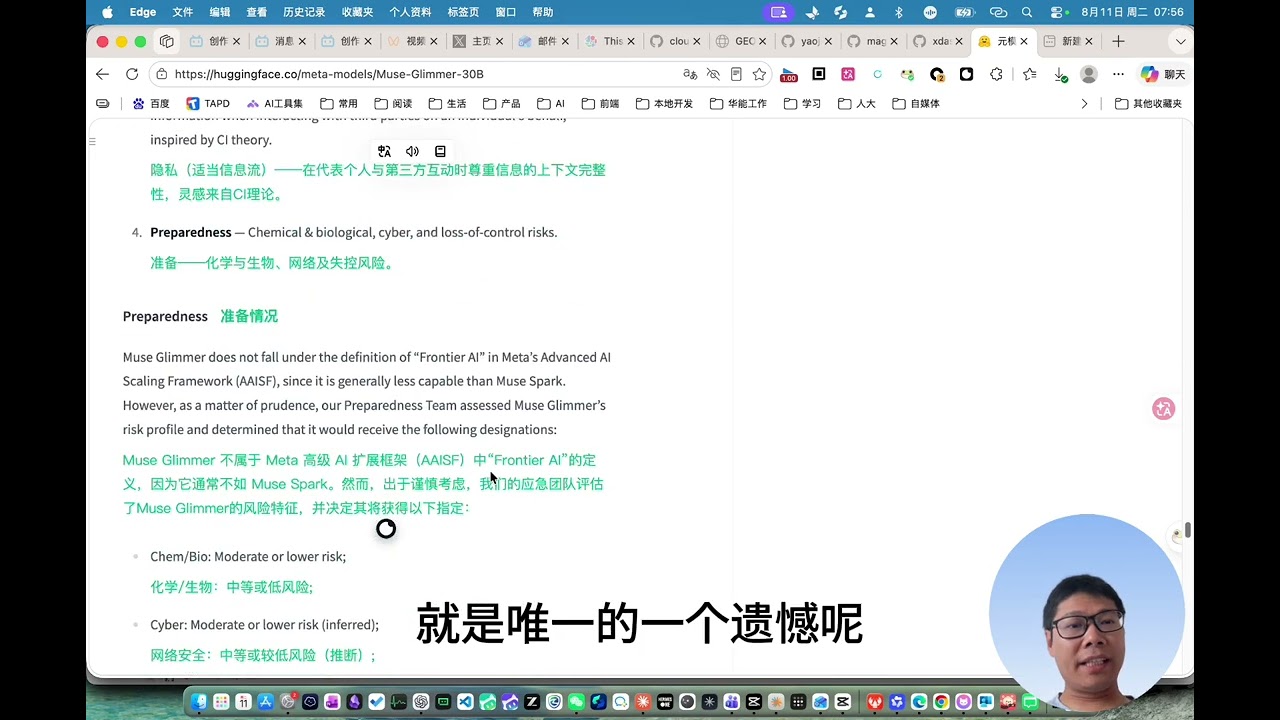Open immersive reader from address bar
The height and width of the screenshot is (720, 1280).
(x=736, y=74)
